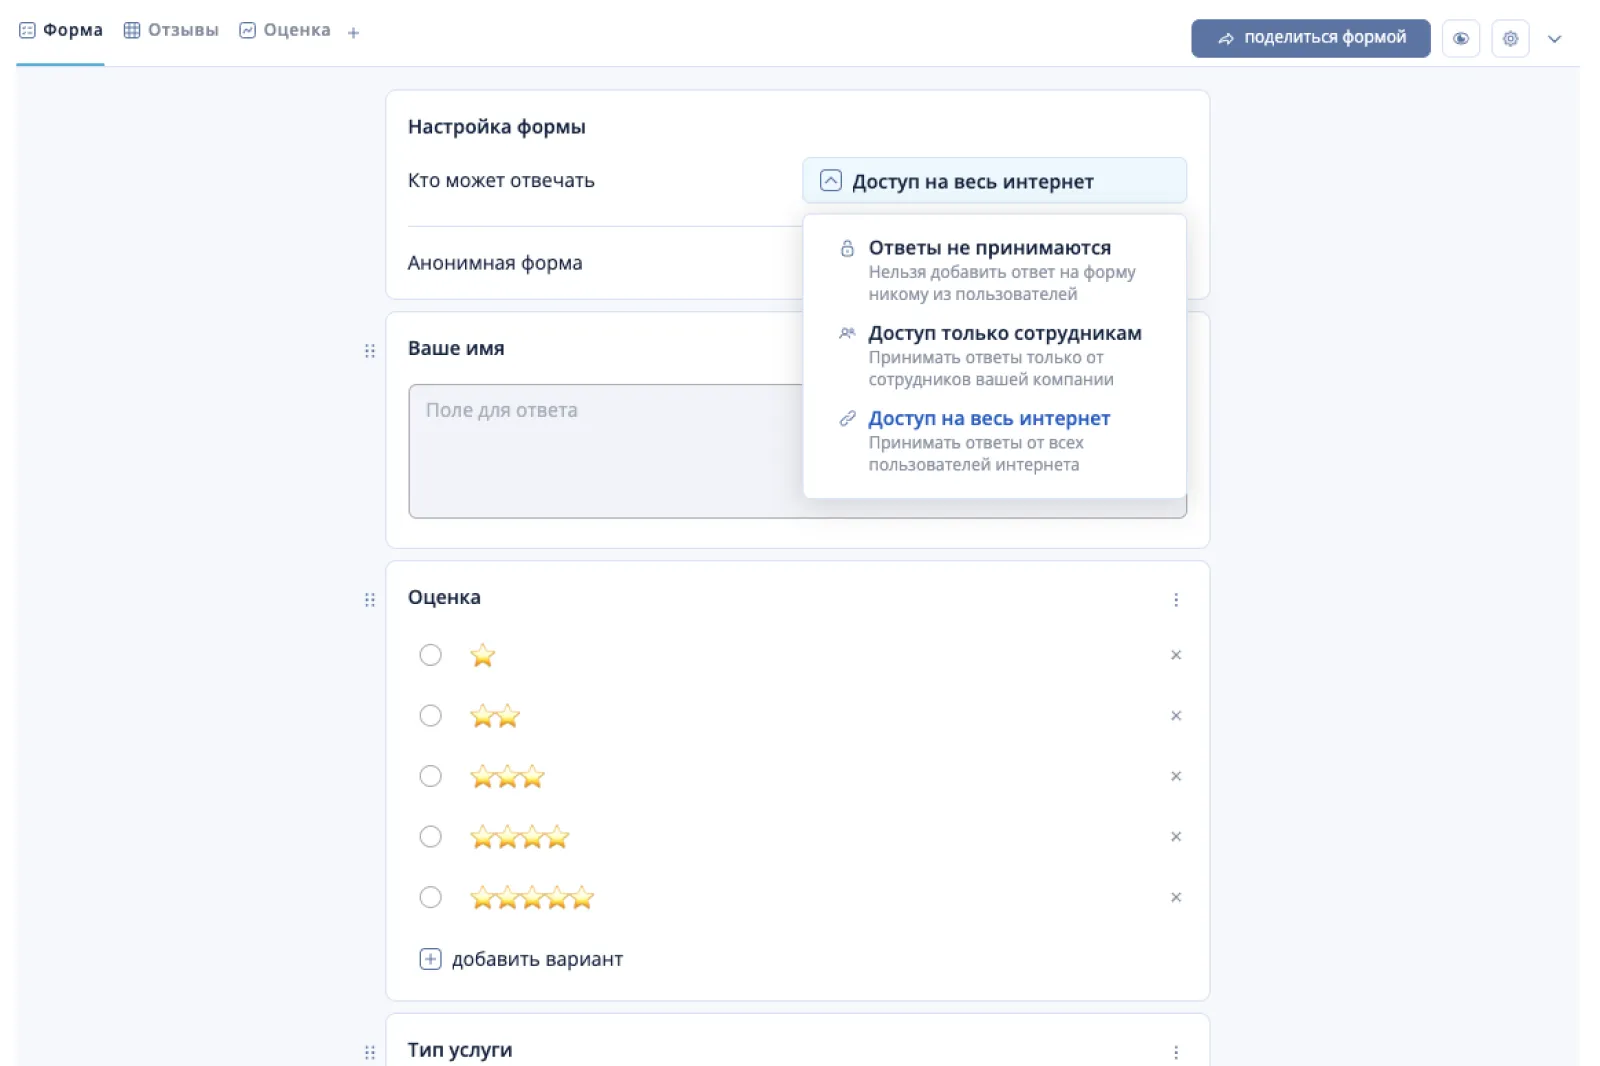Select Доступ на весь интернет menu option
The height and width of the screenshot is (1066, 1600).
coord(994,440)
